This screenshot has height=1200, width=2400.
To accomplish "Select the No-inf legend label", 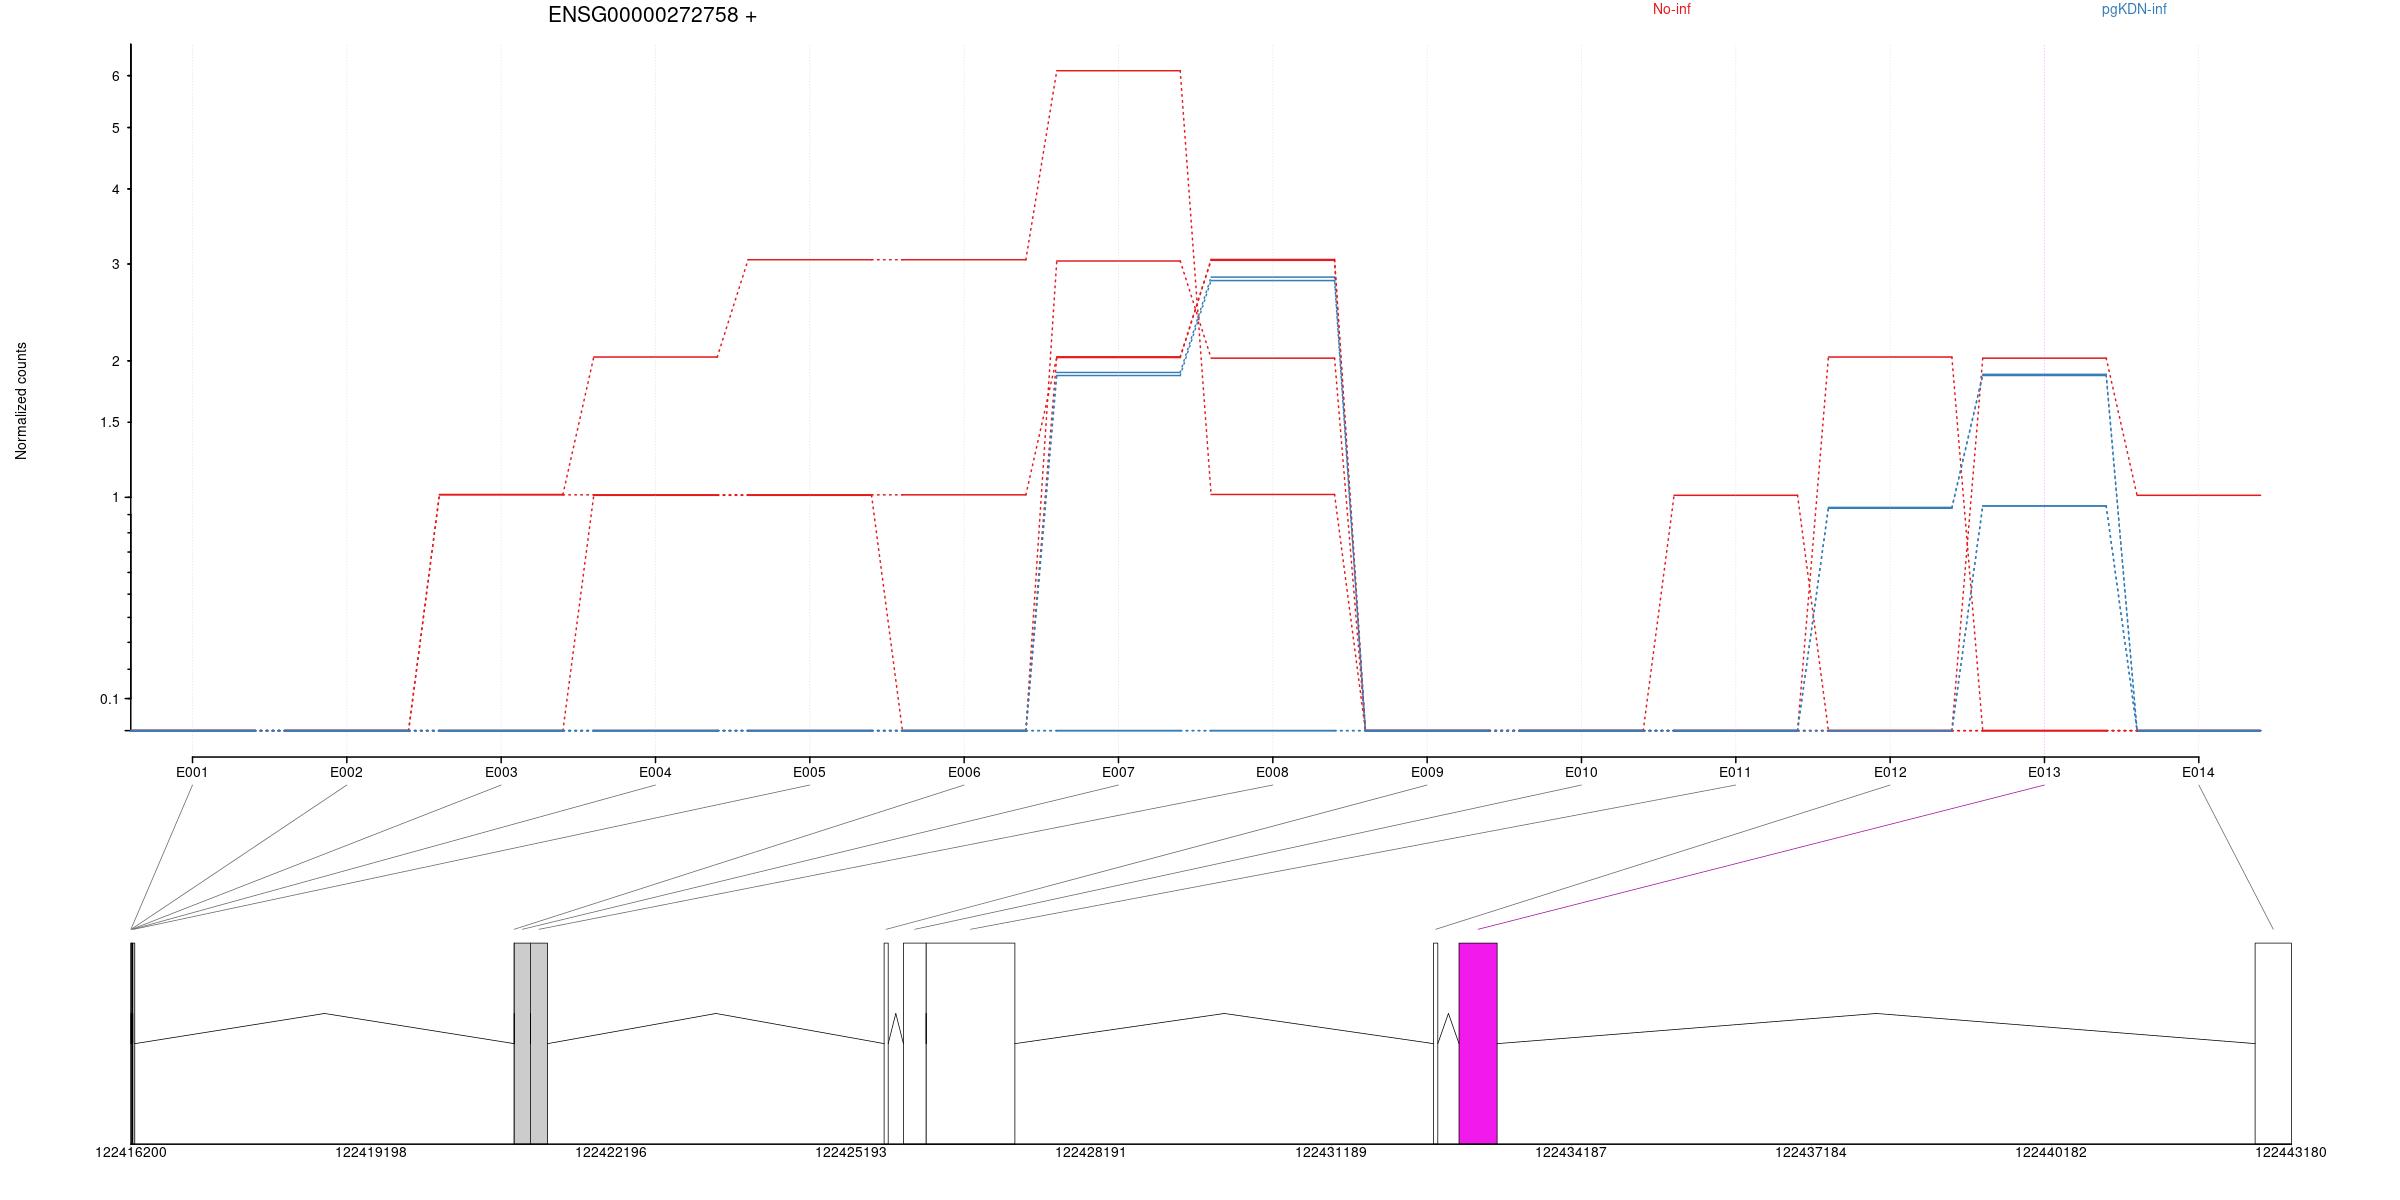I will click(1671, 9).
